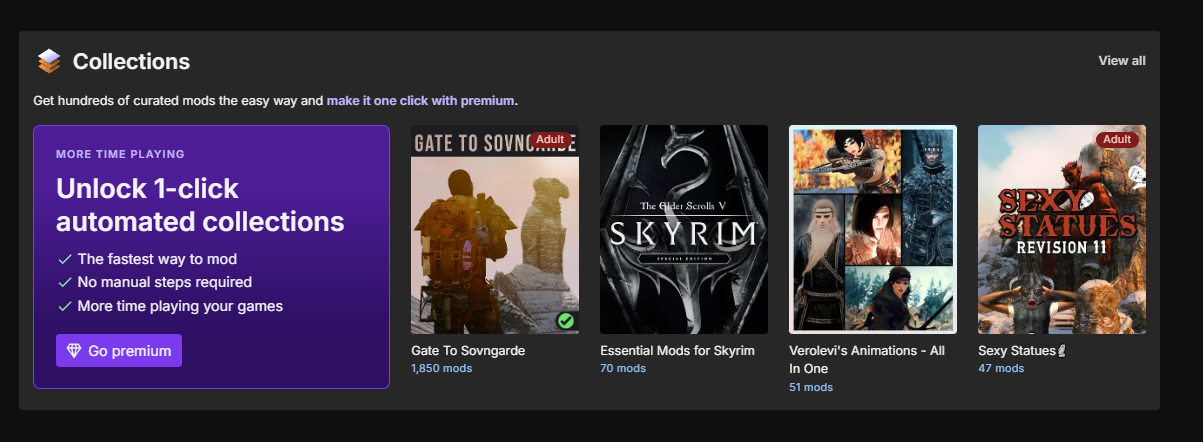Follow the 'make it one click with premium' link
The height and width of the screenshot is (442, 1203).
pyautogui.click(x=420, y=101)
